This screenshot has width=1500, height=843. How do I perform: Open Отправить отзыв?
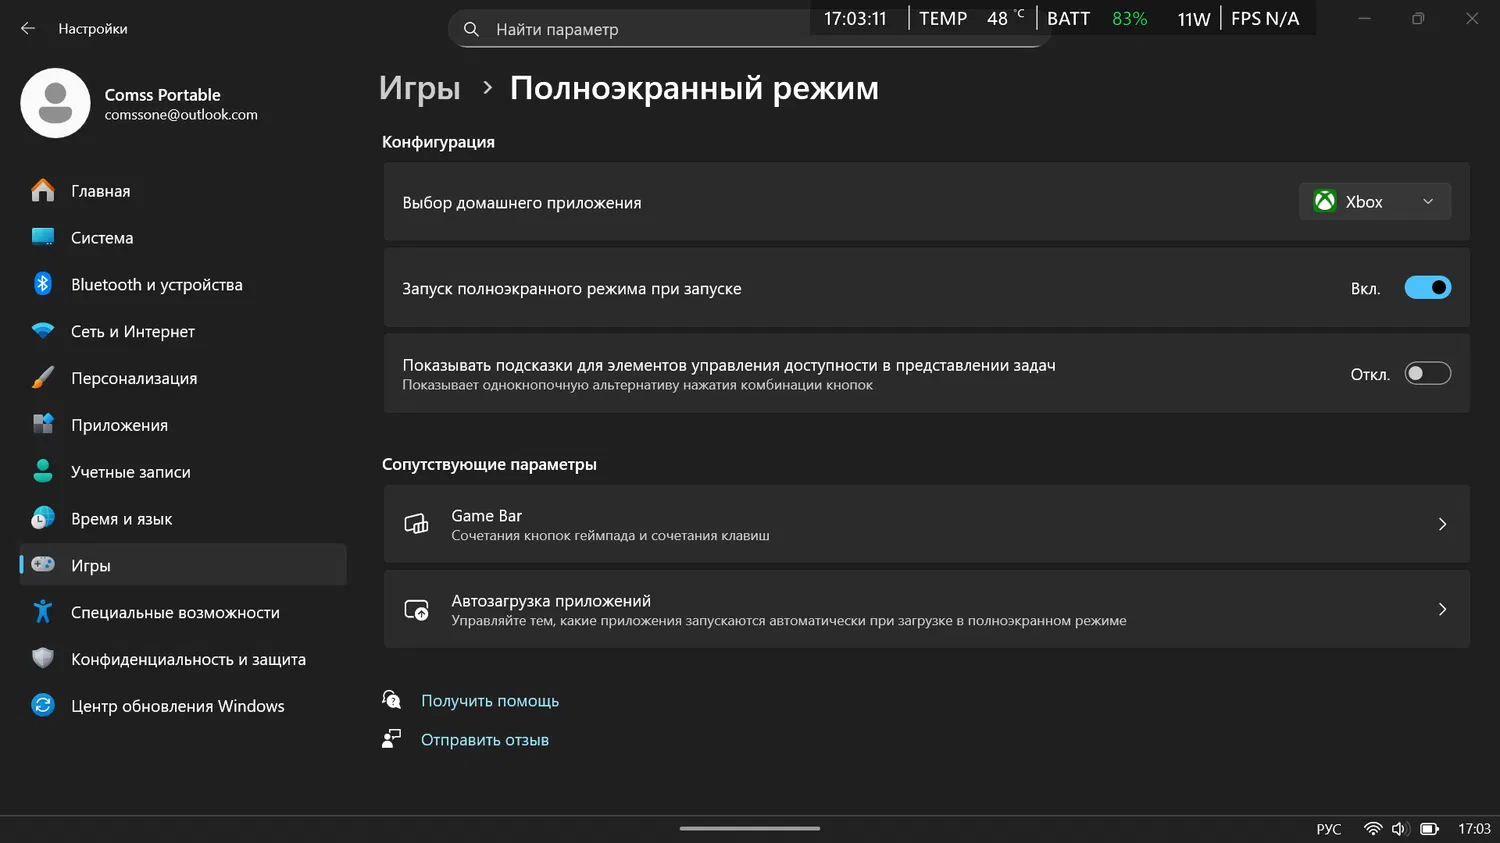pyautogui.click(x=485, y=739)
